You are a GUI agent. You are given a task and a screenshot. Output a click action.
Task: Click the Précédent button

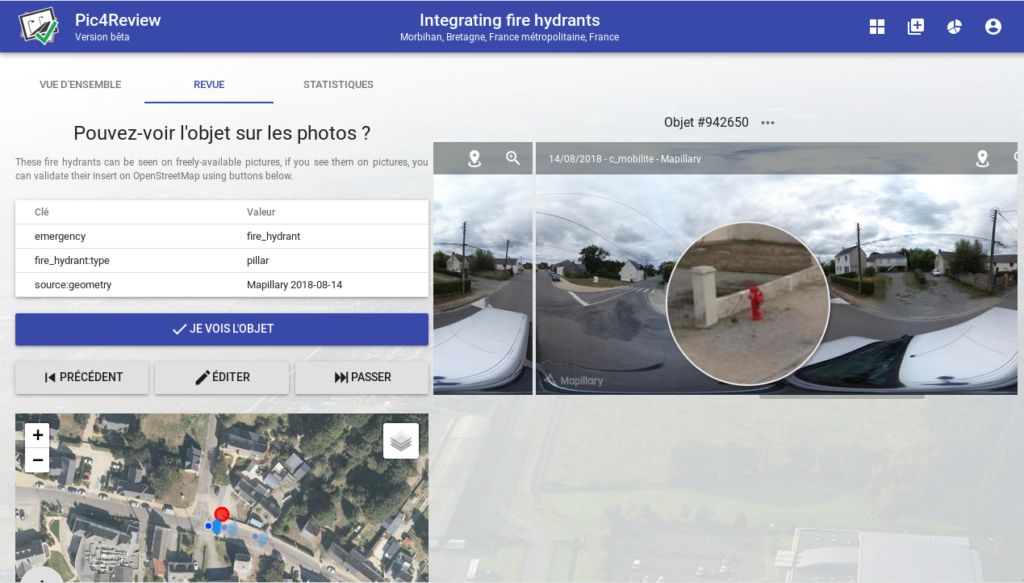tap(82, 377)
